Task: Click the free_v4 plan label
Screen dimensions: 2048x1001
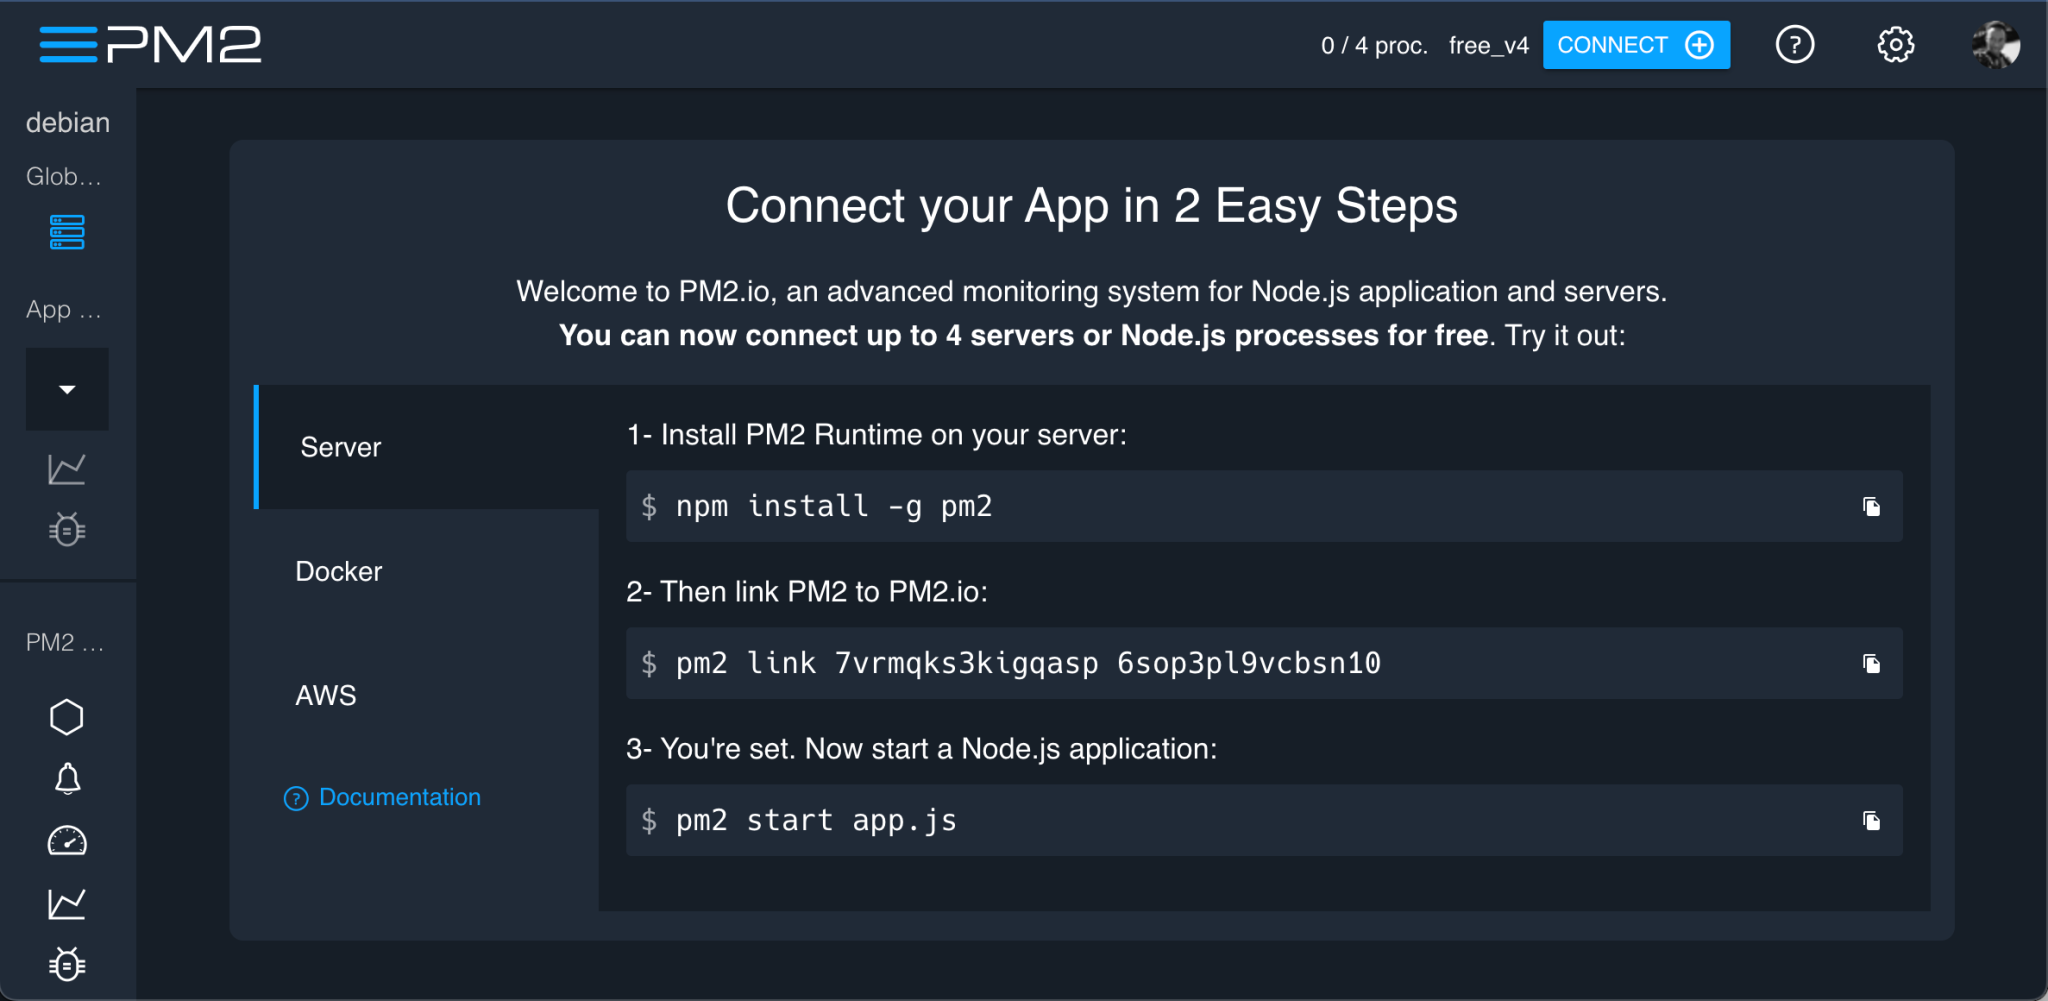Action: tap(1489, 45)
